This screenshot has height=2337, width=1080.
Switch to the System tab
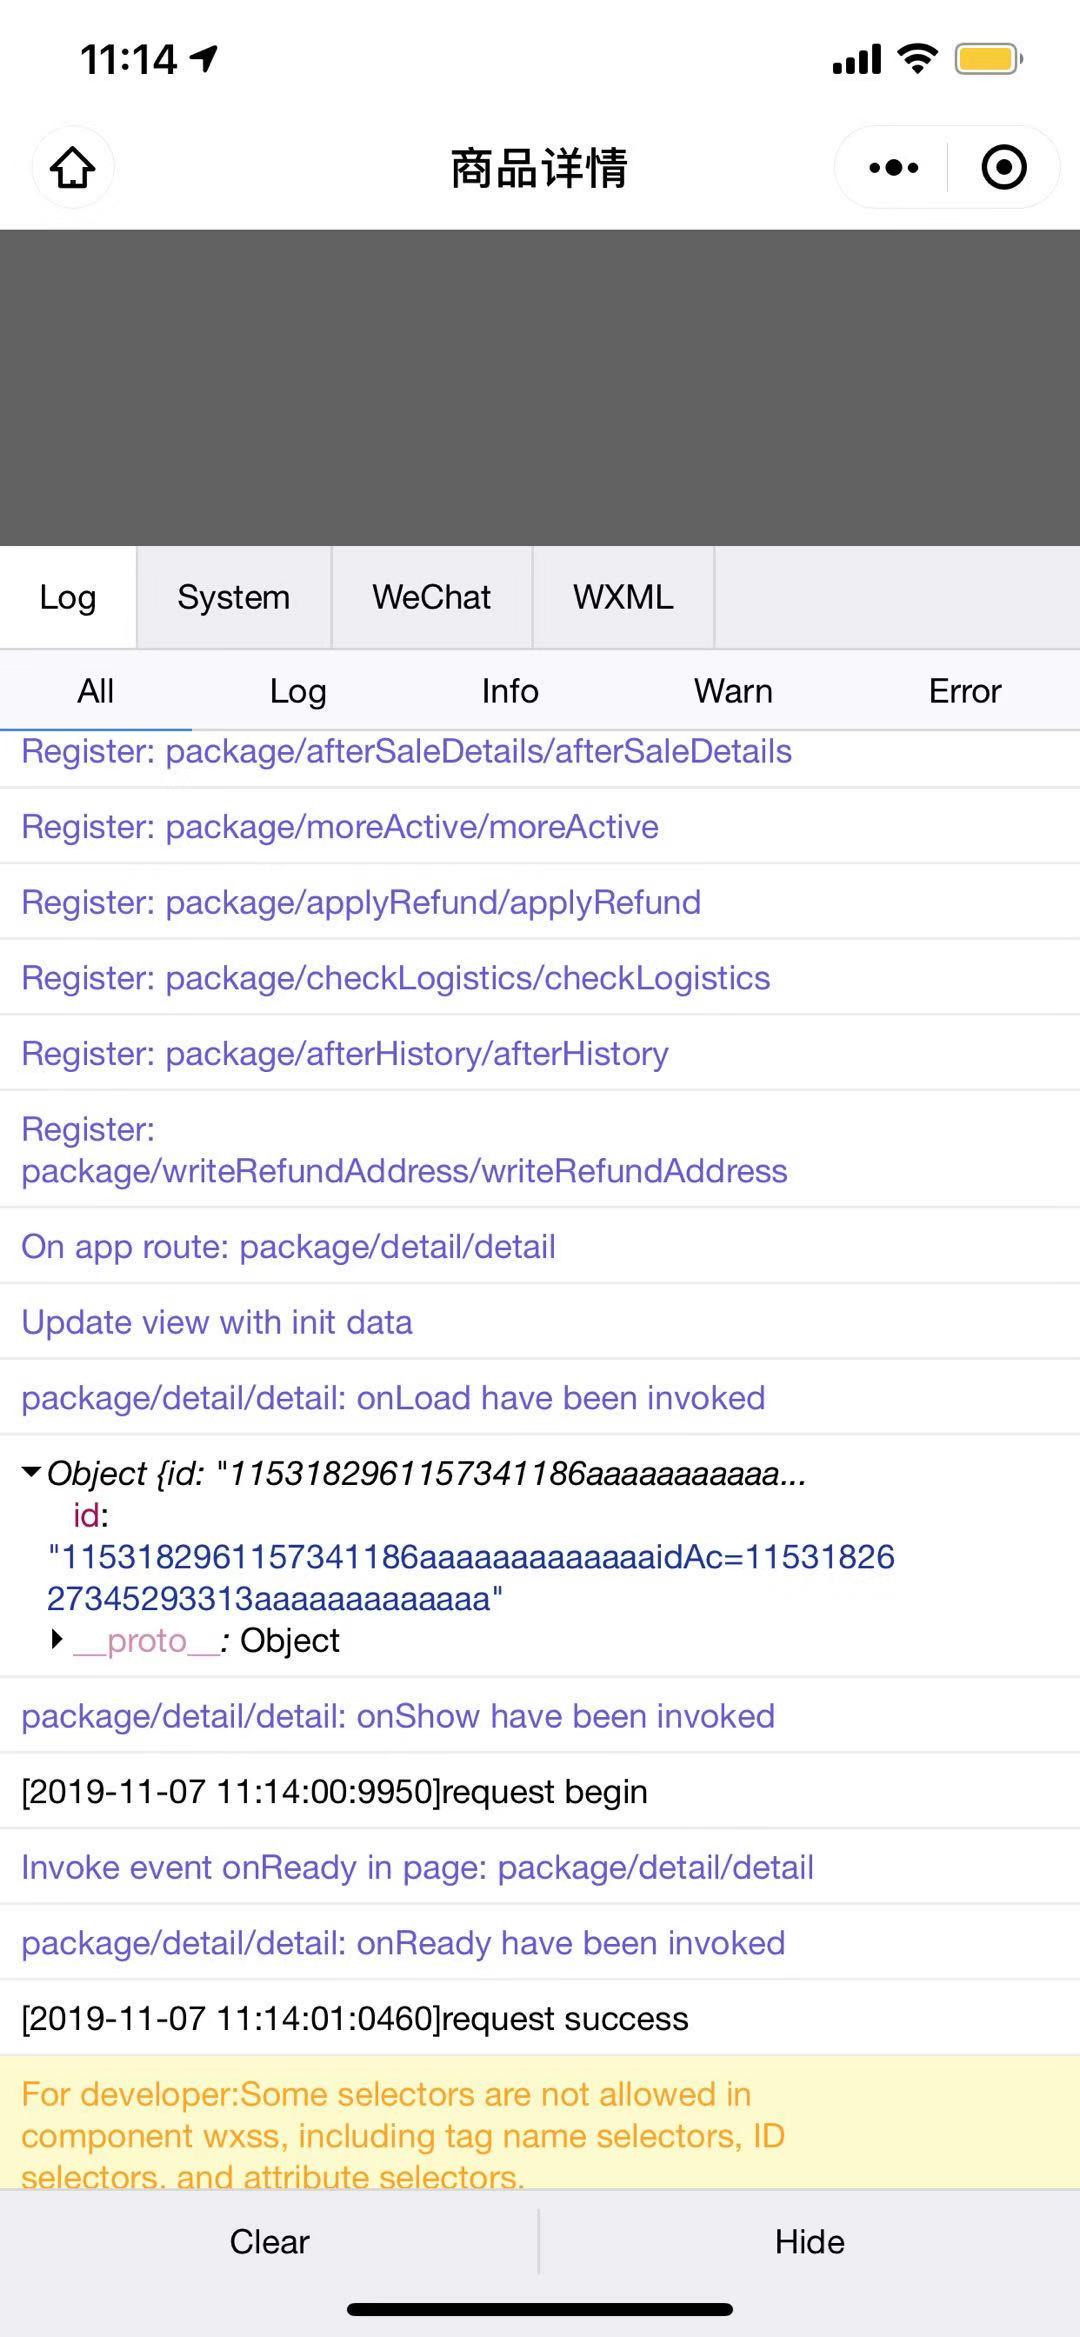point(233,597)
